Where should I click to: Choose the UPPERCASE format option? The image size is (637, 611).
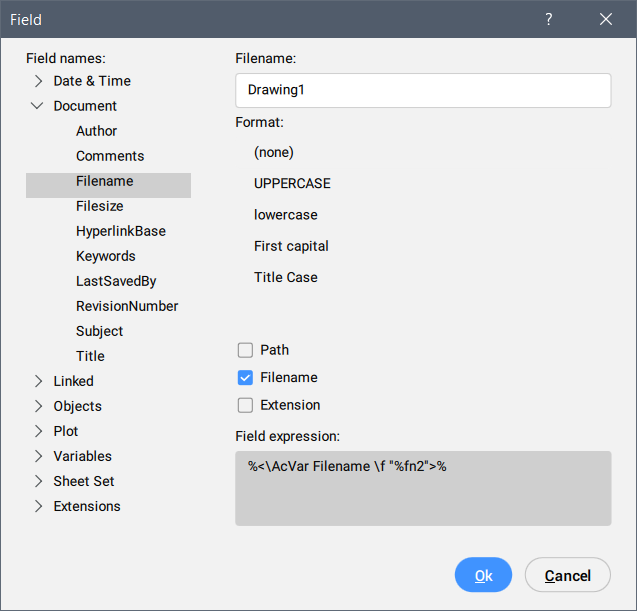pyautogui.click(x=292, y=184)
